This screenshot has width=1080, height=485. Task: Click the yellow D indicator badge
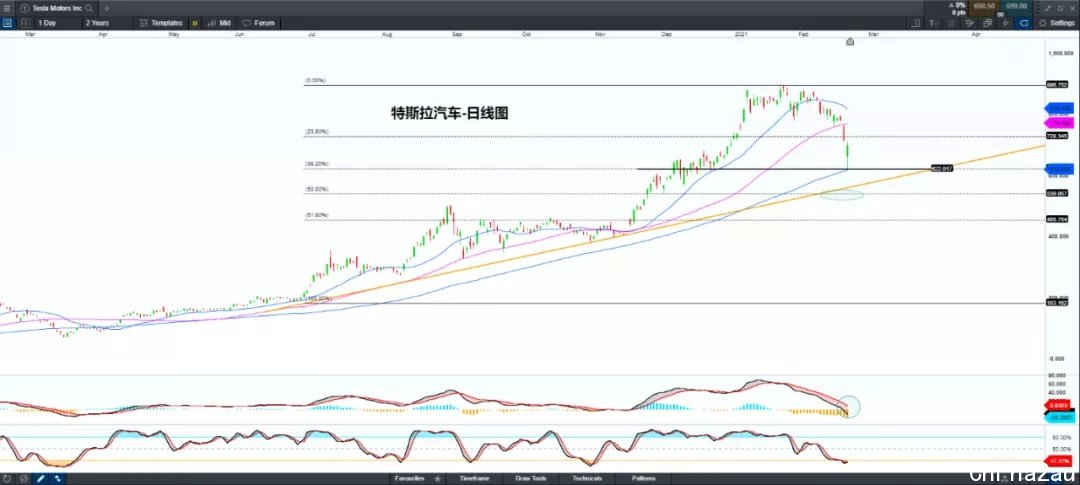point(195,23)
